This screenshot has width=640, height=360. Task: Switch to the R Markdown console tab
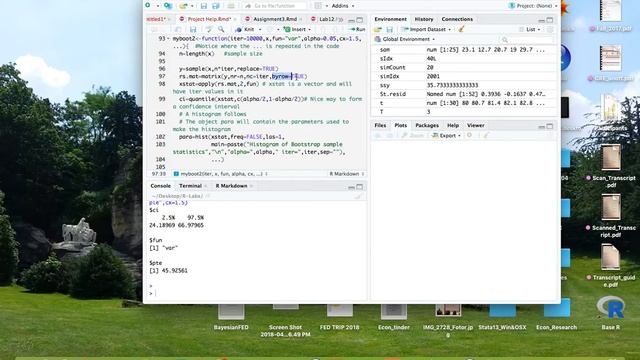[x=231, y=186]
